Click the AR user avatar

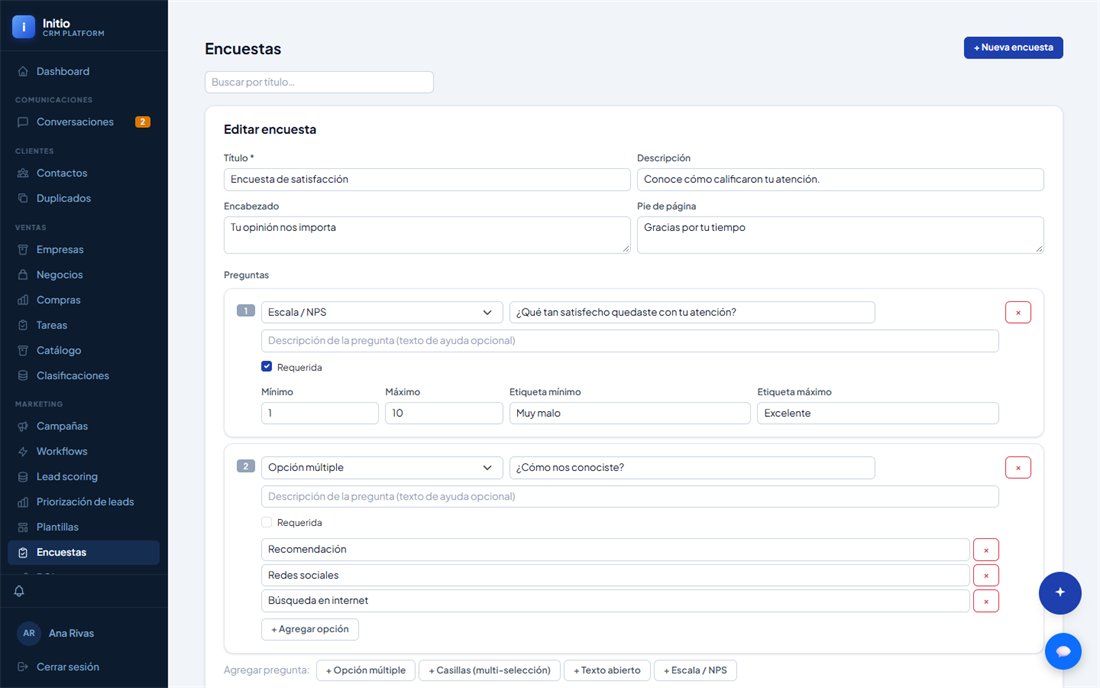pos(29,633)
